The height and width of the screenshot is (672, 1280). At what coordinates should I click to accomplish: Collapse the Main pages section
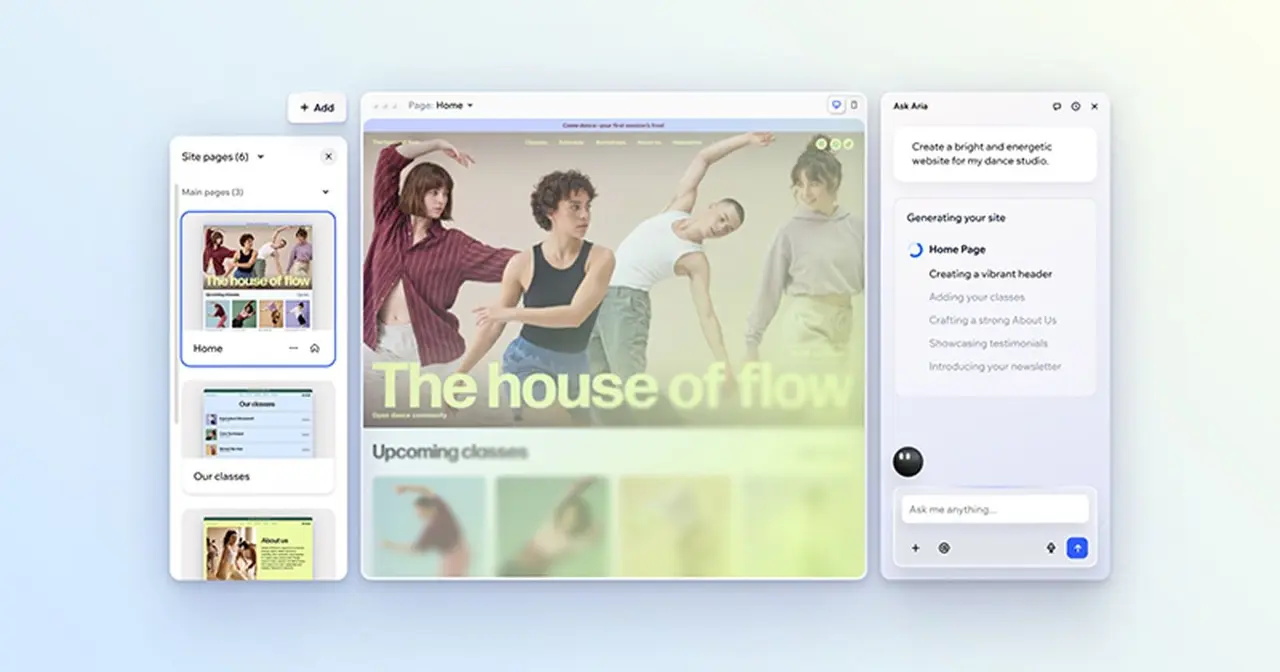(x=325, y=192)
